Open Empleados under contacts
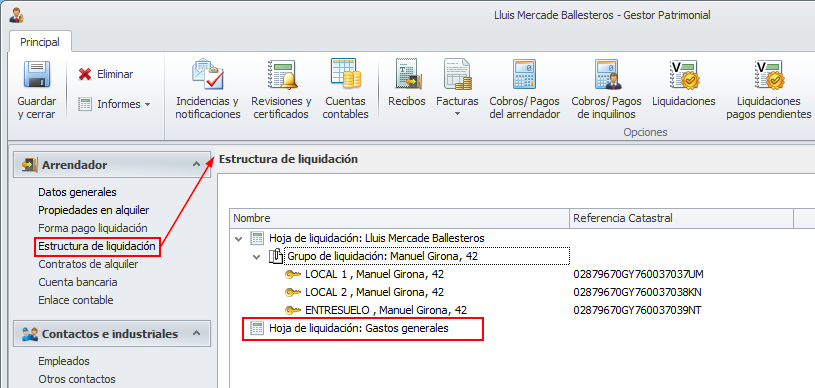Image resolution: width=815 pixels, height=388 pixels. pyautogui.click(x=64, y=361)
